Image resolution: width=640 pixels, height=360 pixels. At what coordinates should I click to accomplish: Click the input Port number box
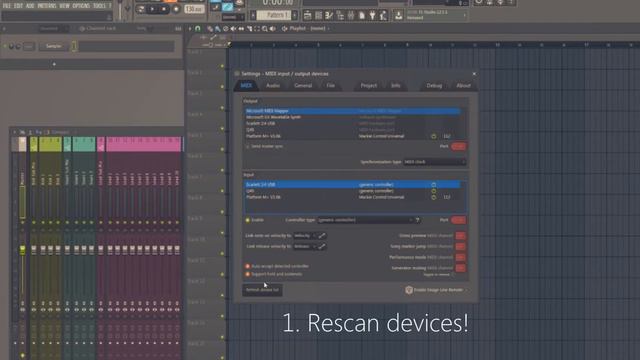click(458, 220)
